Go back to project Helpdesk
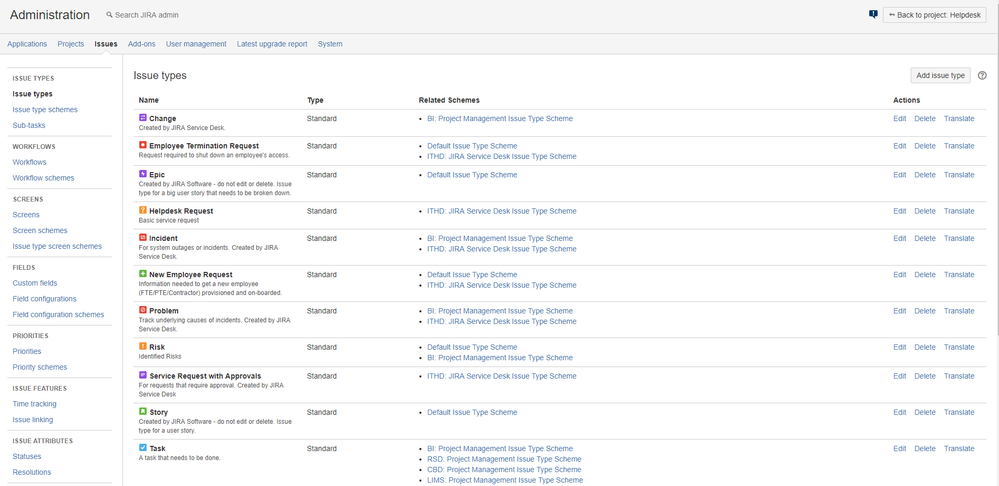This screenshot has height=486, width=999. [934, 15]
